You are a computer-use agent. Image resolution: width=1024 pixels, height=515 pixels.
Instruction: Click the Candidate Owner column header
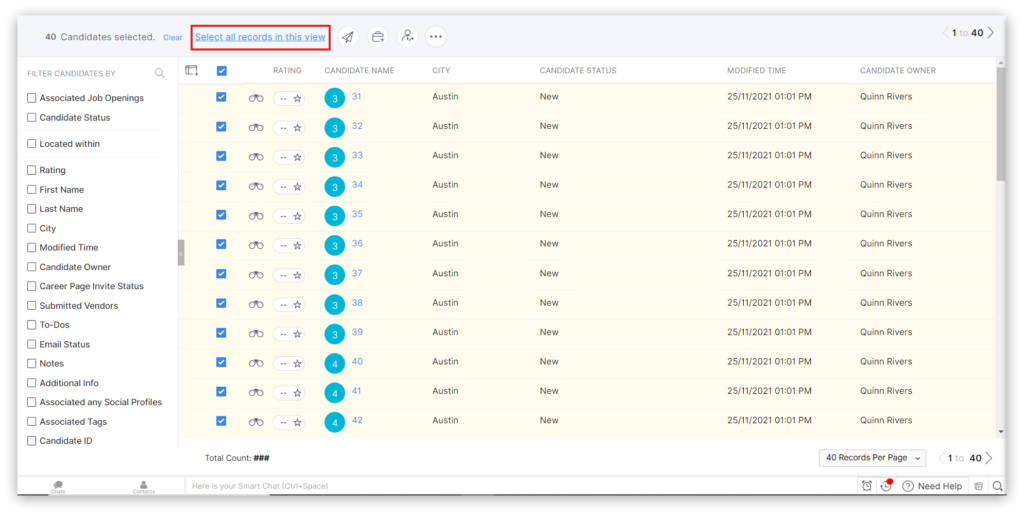click(899, 71)
